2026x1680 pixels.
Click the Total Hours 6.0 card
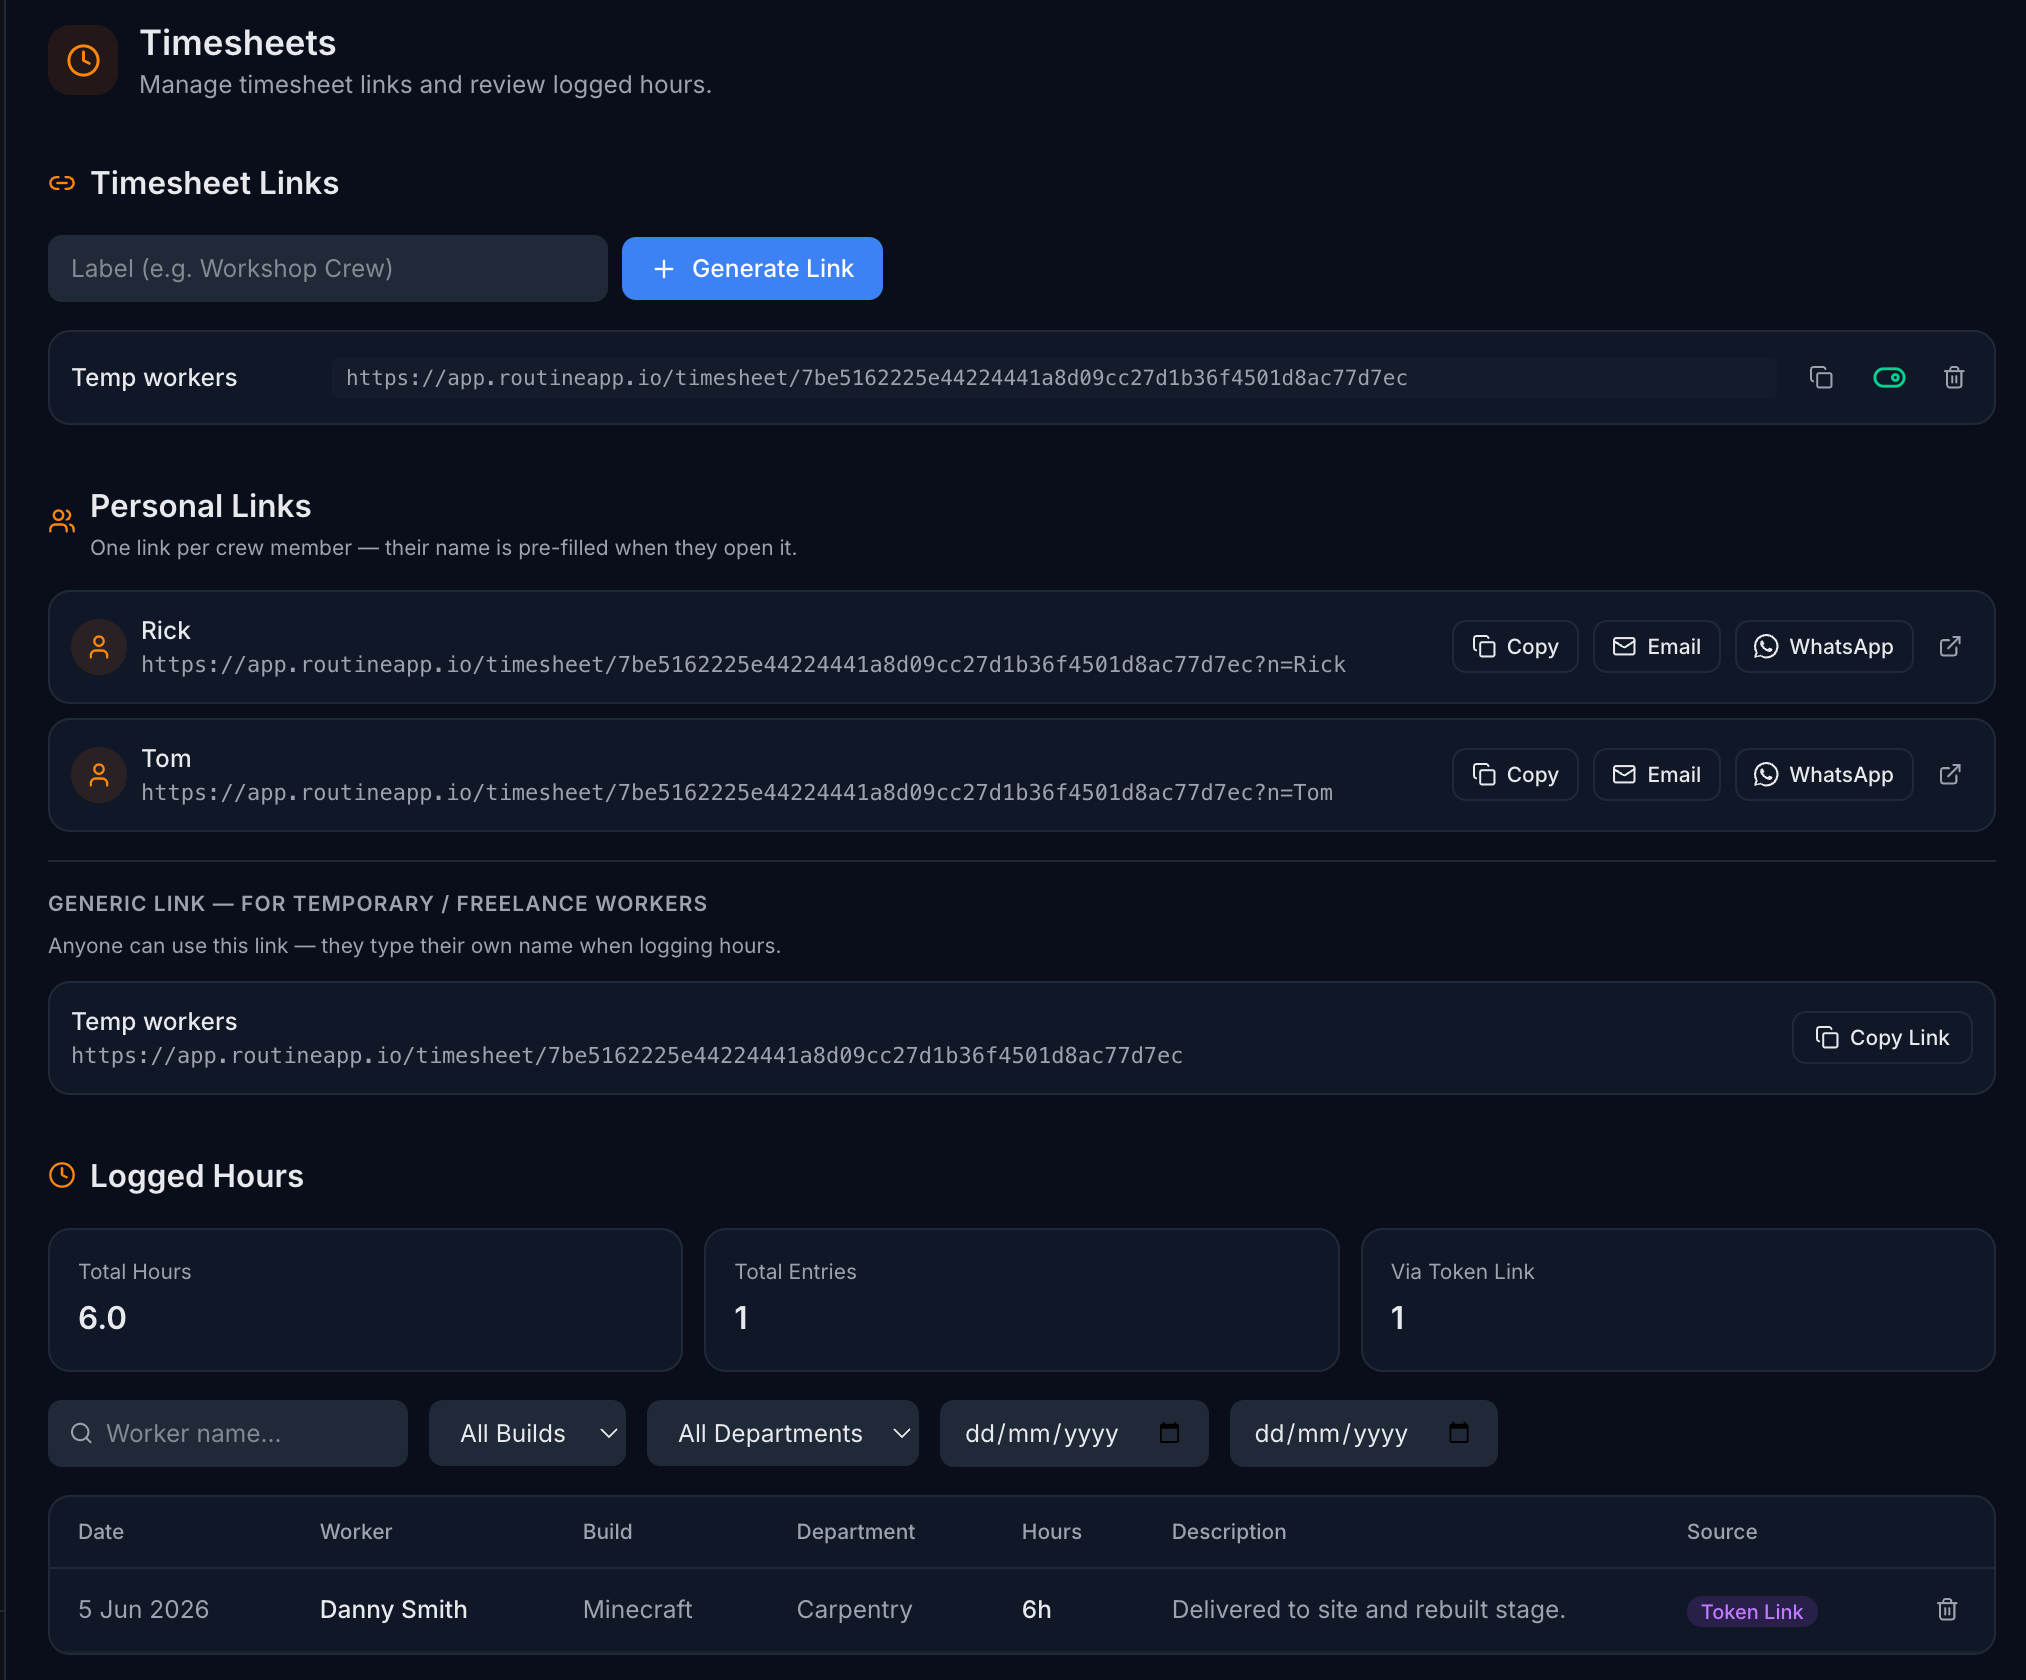point(365,1299)
